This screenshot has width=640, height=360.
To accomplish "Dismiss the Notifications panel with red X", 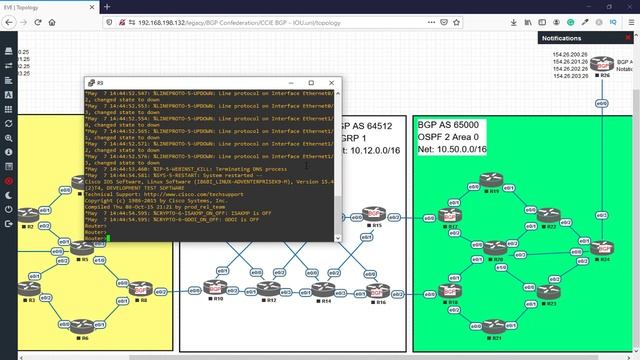I will (628, 38).
